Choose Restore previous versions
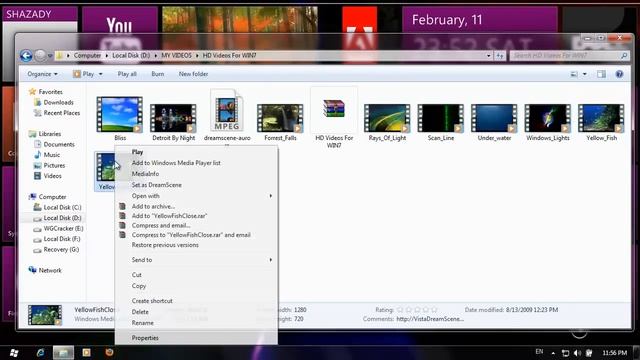640x360 pixels. [x=165, y=245]
